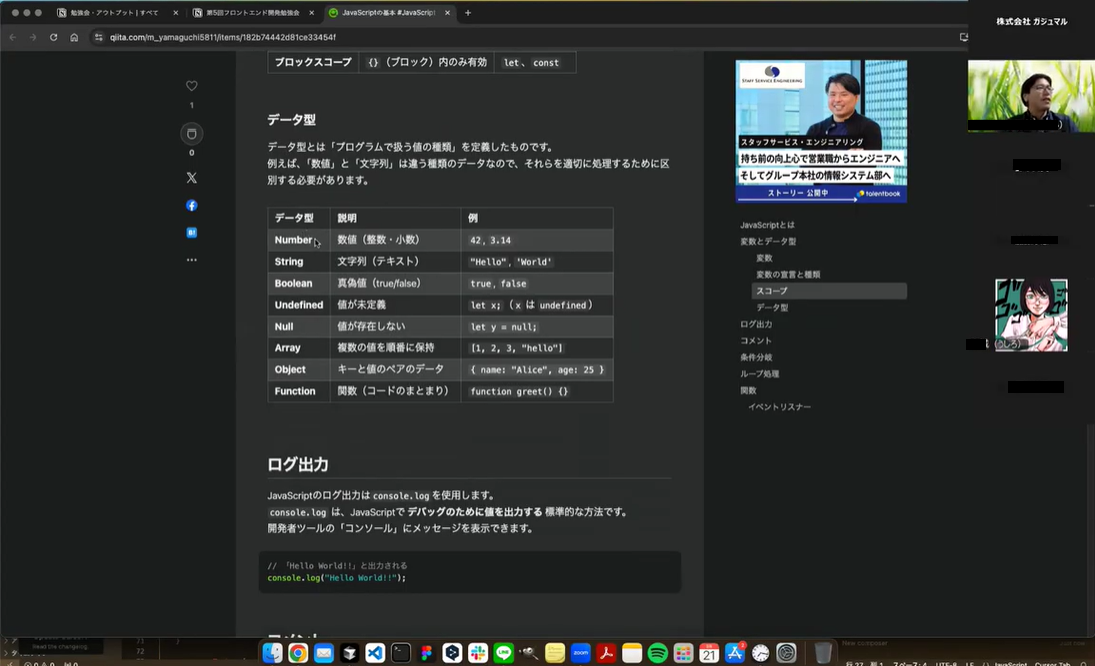The width and height of the screenshot is (1095, 666).
Task: Close the 第5回フロントエンド開発勉強会 tab
Action: click(x=311, y=13)
